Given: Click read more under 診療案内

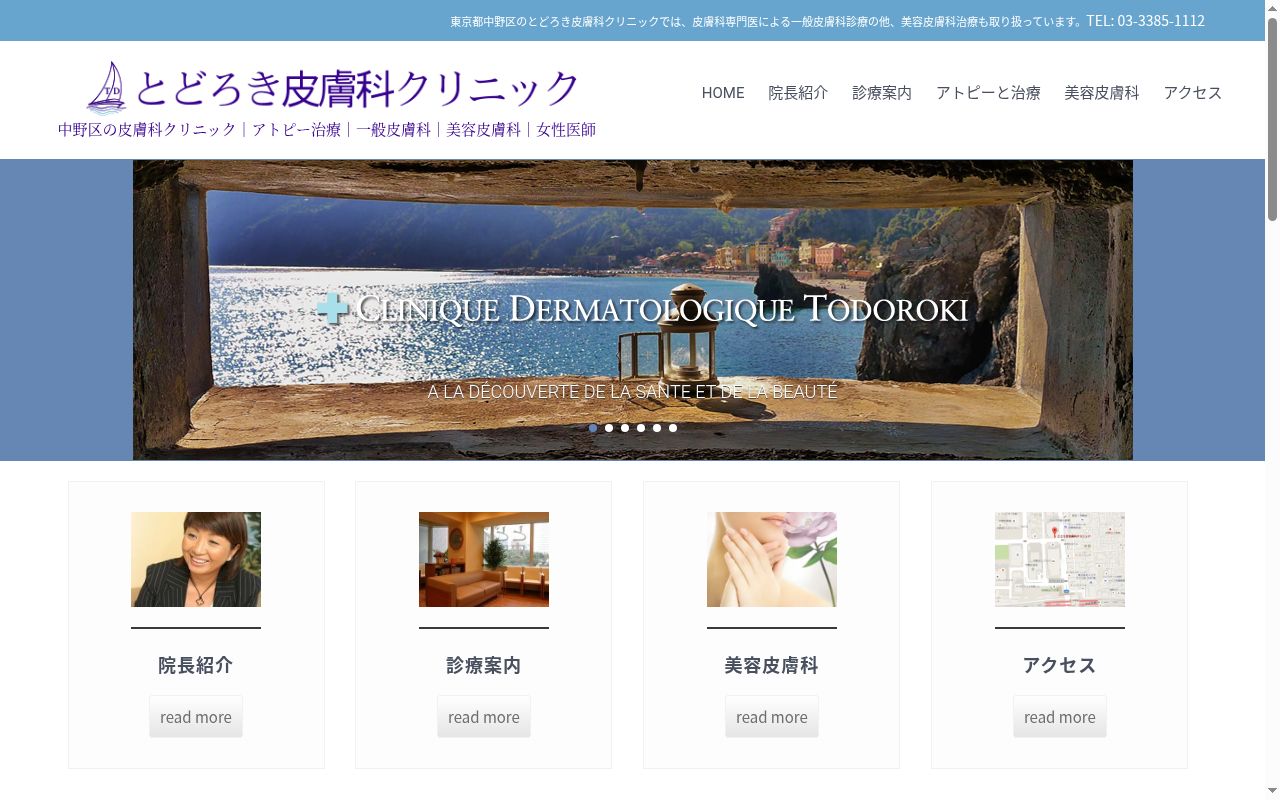Looking at the screenshot, I should (484, 717).
